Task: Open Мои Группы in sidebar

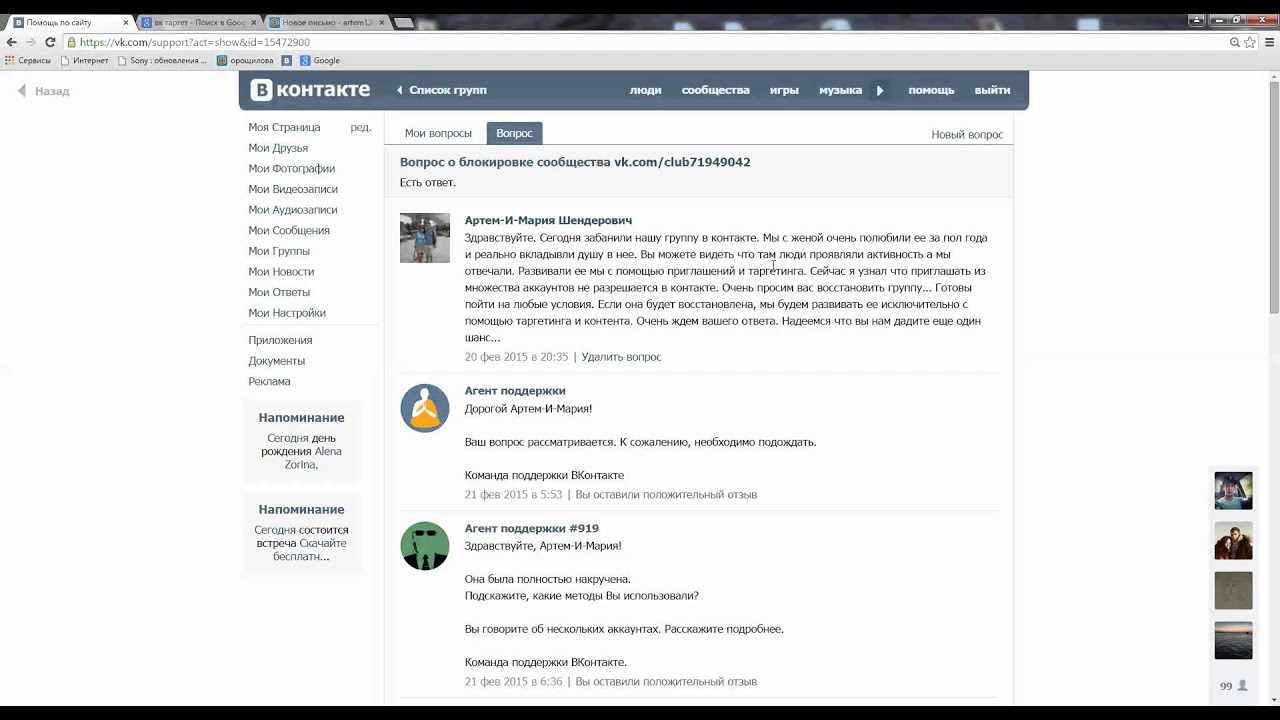Action: pyautogui.click(x=279, y=251)
